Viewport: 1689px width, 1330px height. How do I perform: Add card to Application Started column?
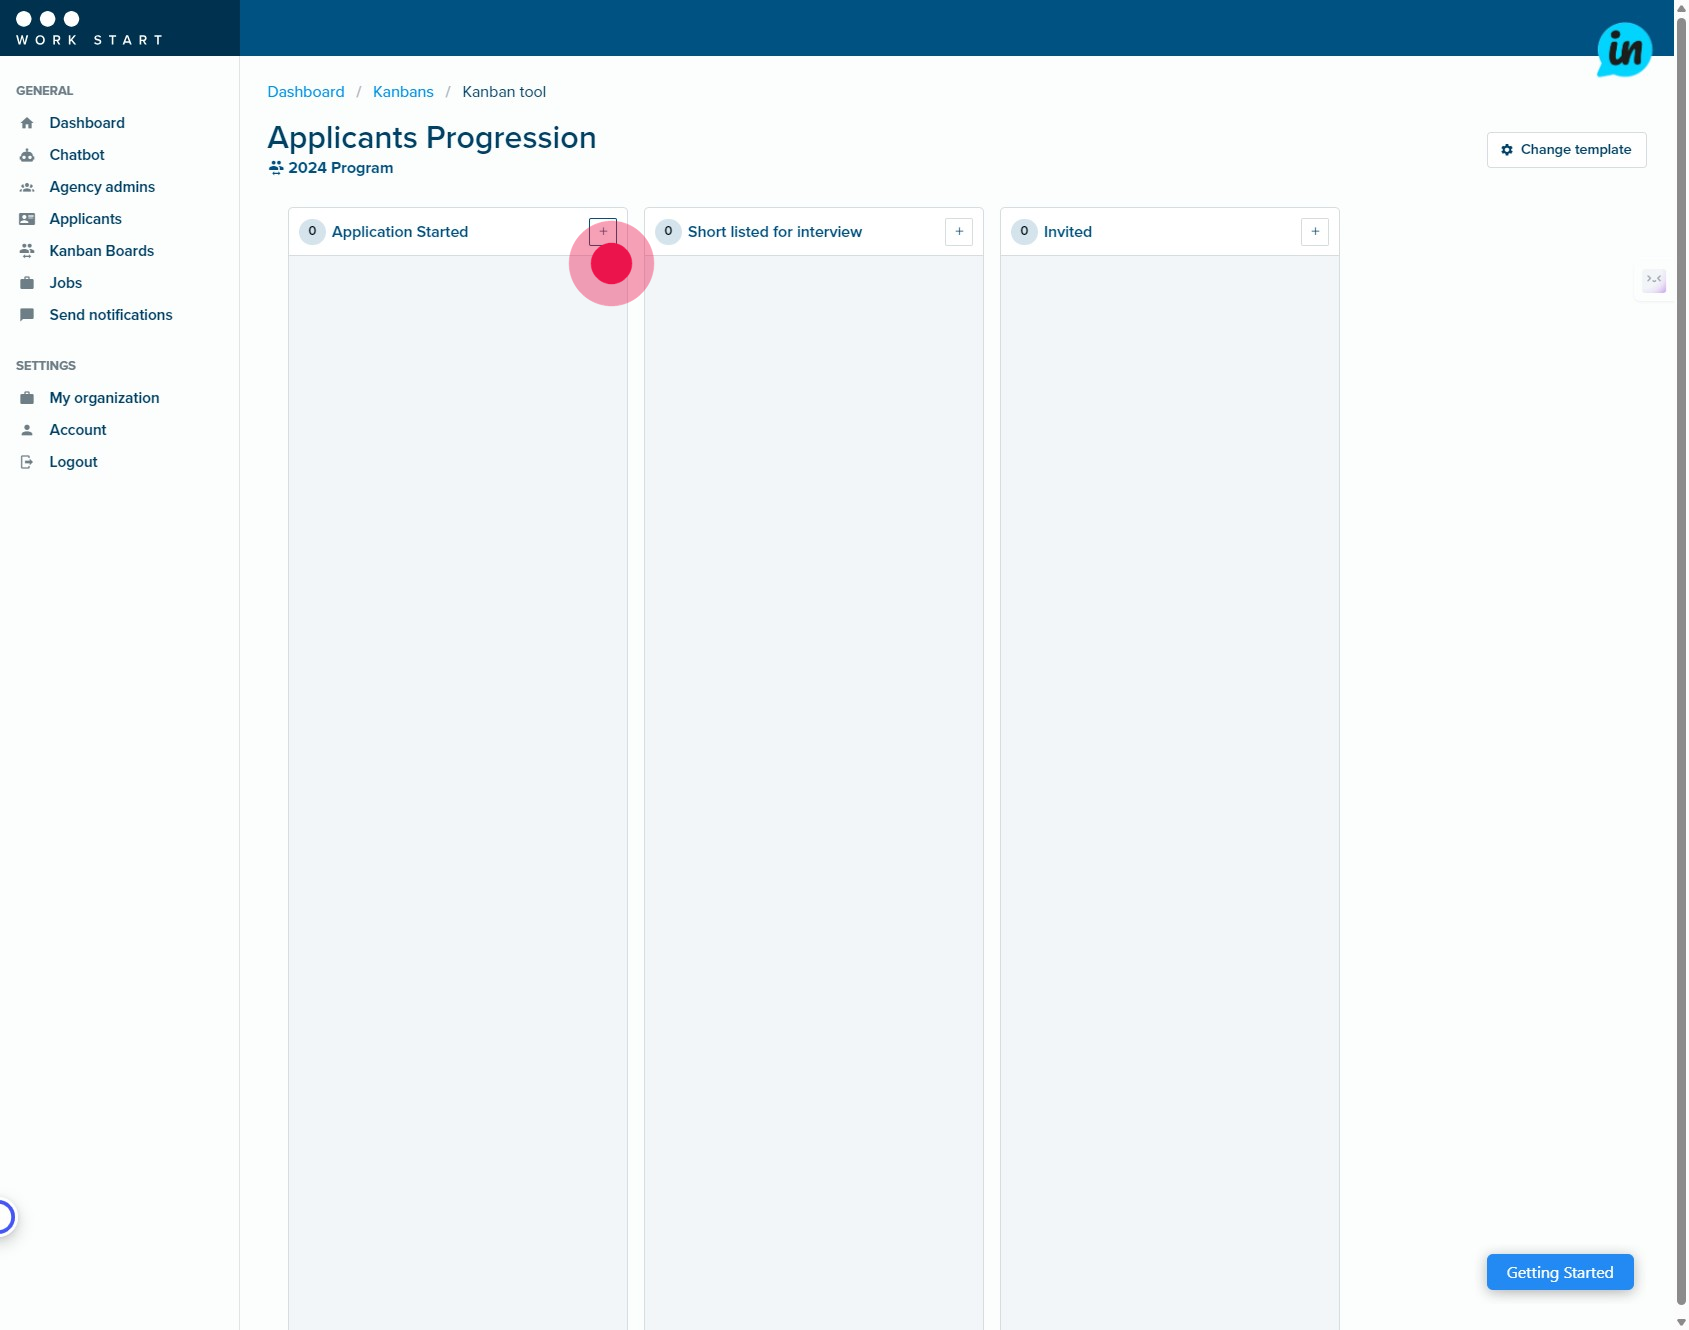603,232
